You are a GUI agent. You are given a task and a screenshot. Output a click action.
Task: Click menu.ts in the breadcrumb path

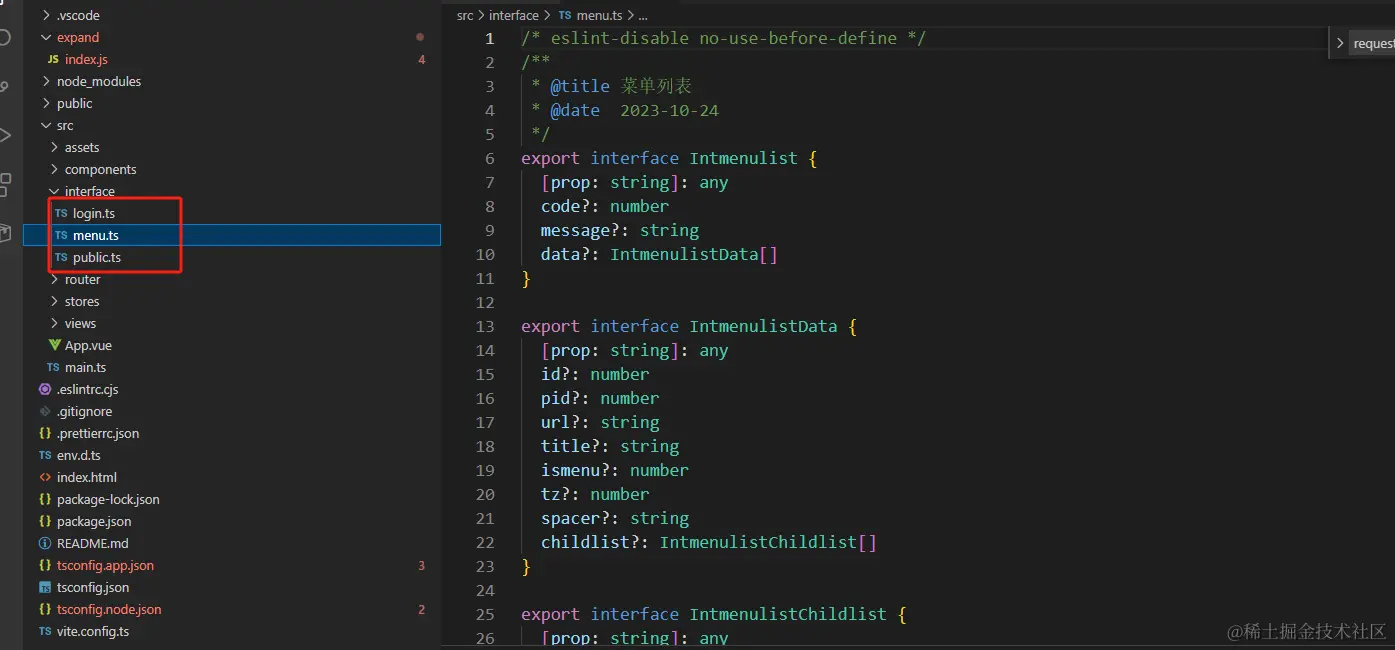[598, 16]
